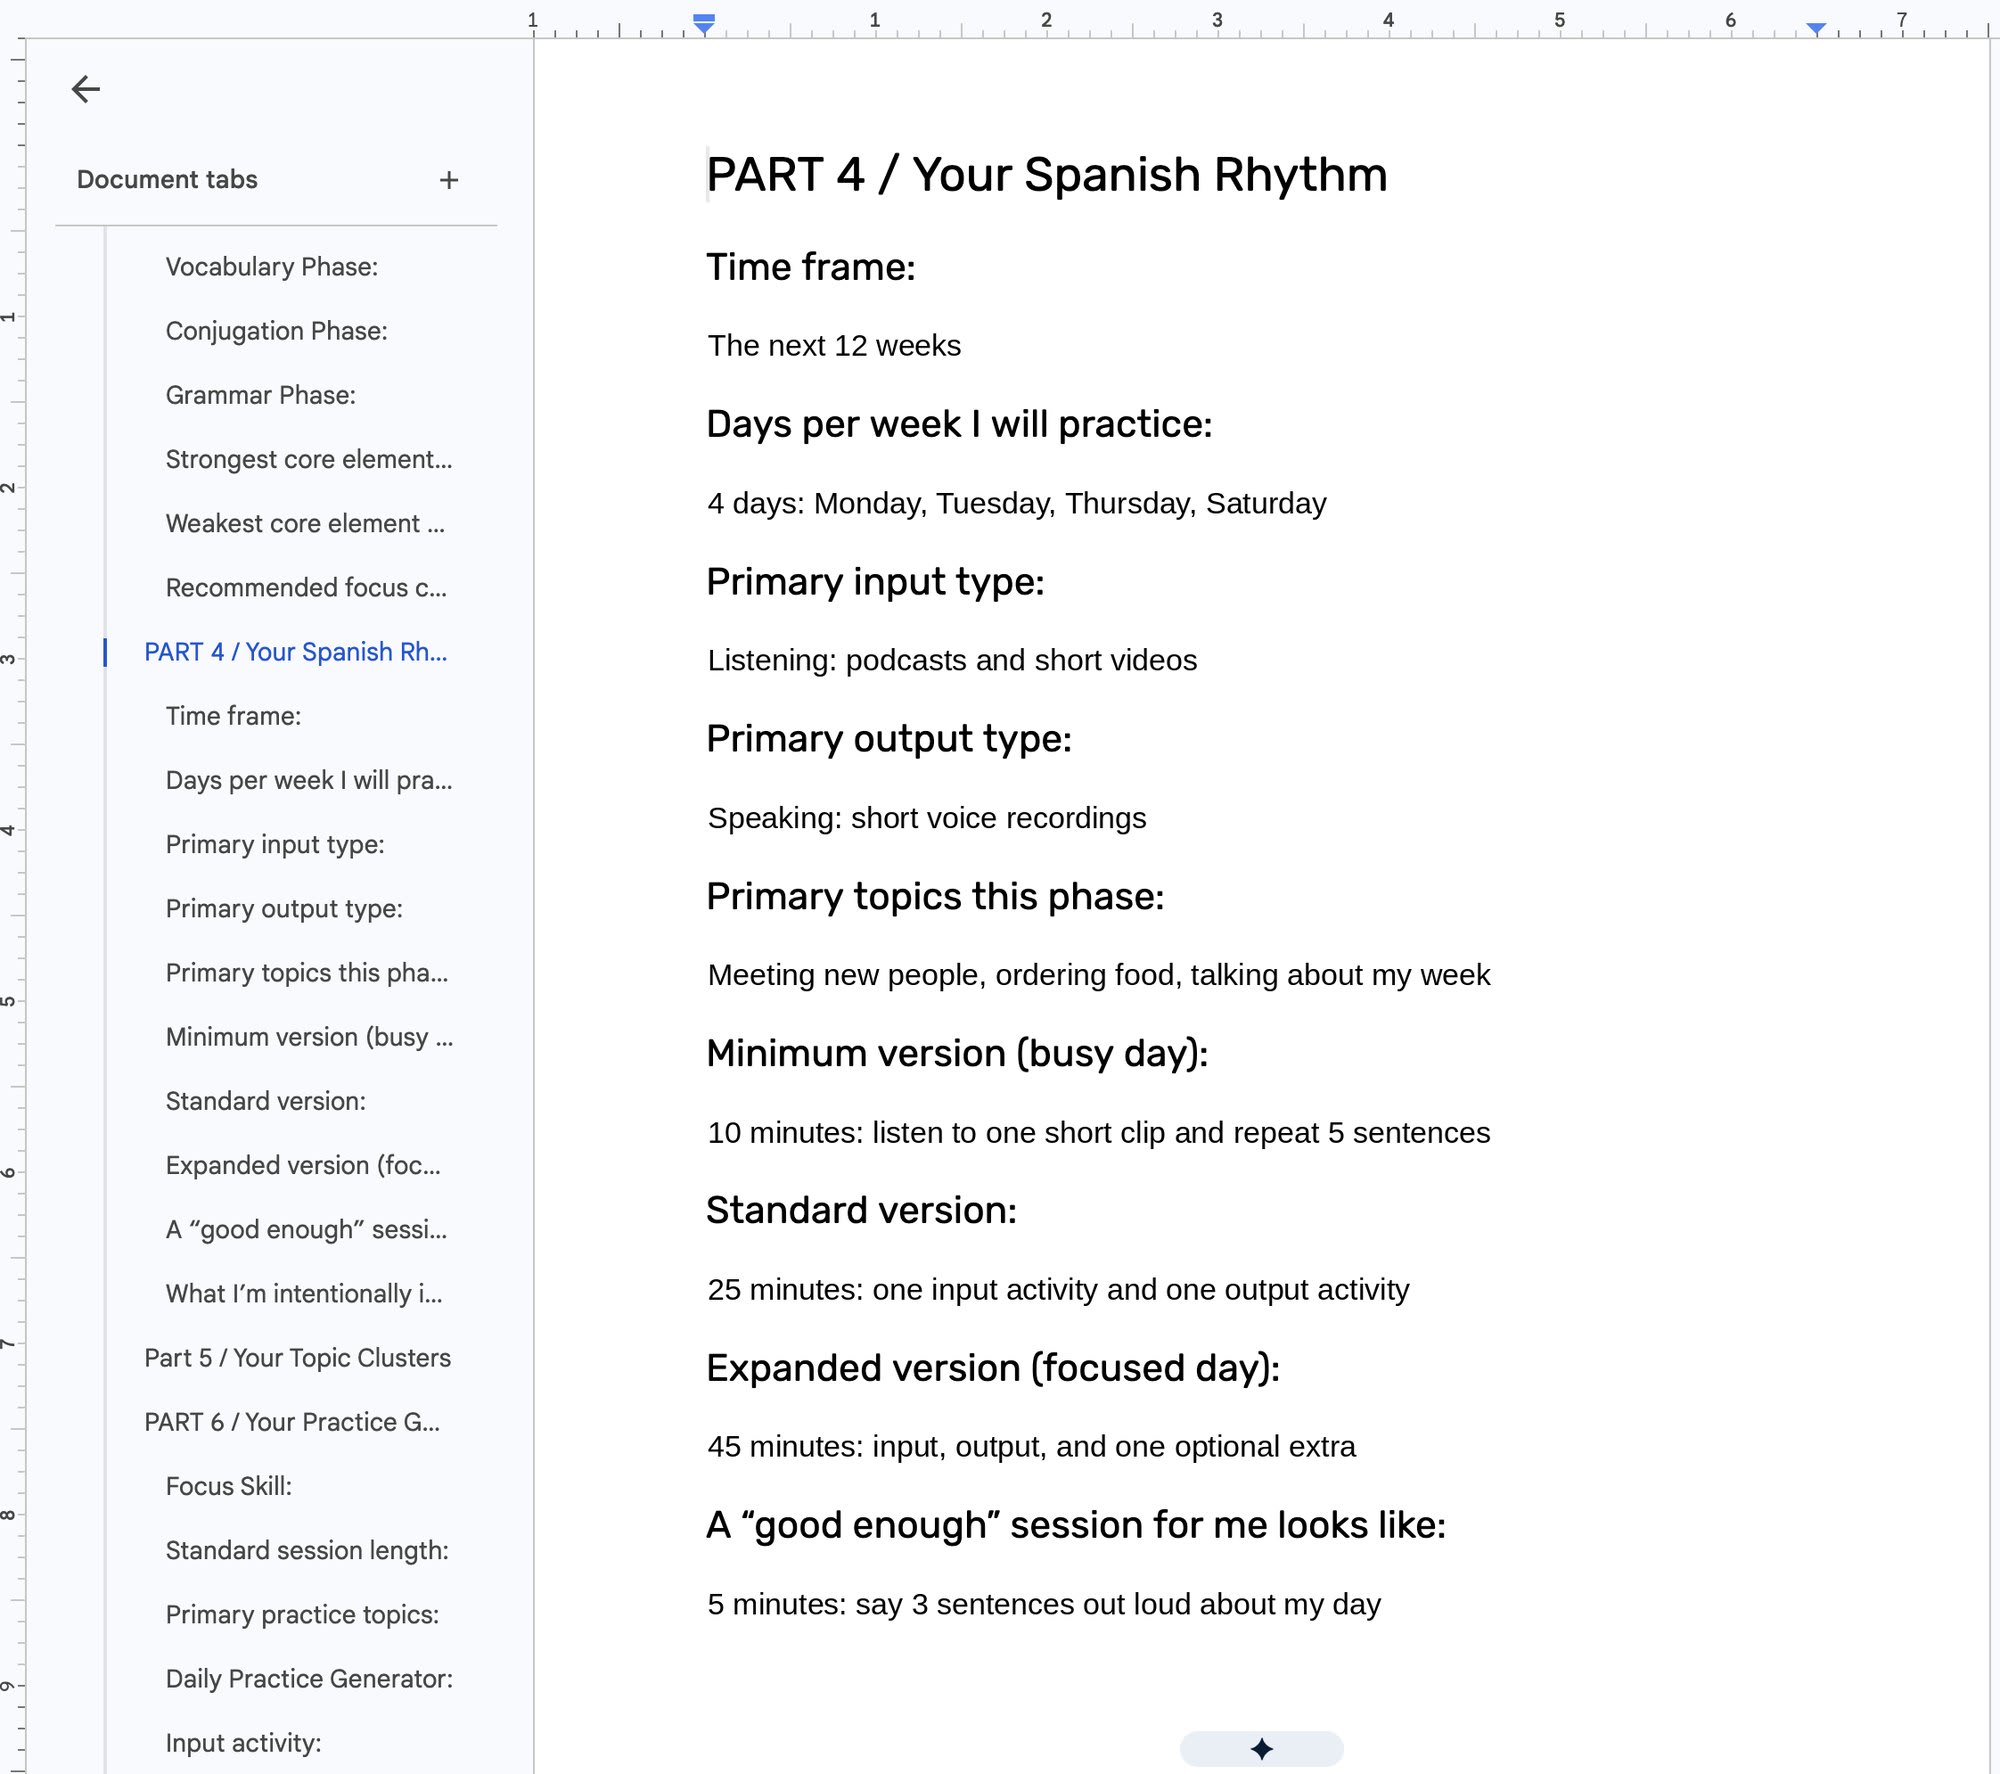Open Minimum version (busy day) outline entry
This screenshot has width=2000, height=1774.
(x=309, y=1037)
